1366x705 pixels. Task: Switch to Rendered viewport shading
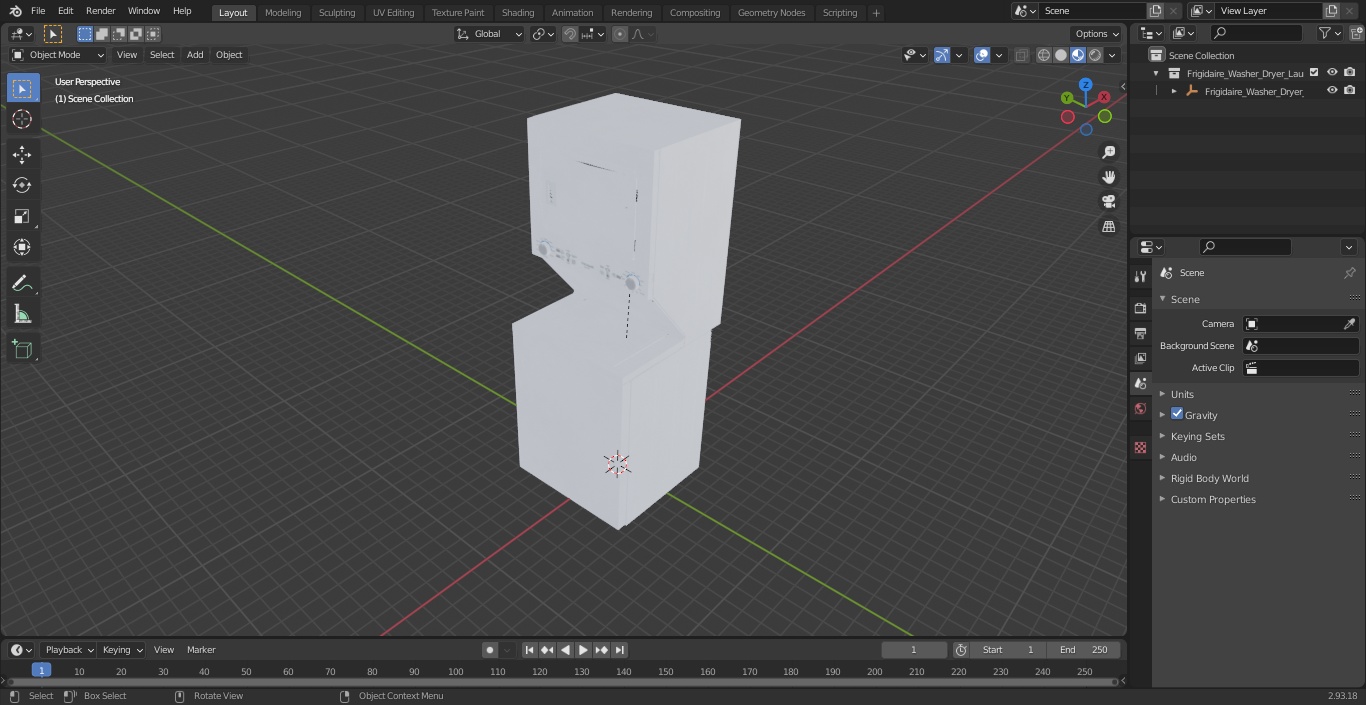click(1095, 55)
